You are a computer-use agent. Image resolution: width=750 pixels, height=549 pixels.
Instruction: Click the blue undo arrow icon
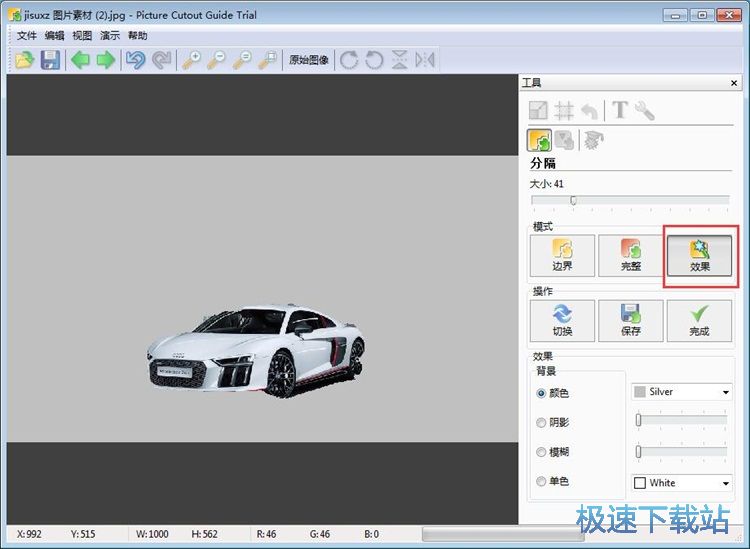[135, 60]
